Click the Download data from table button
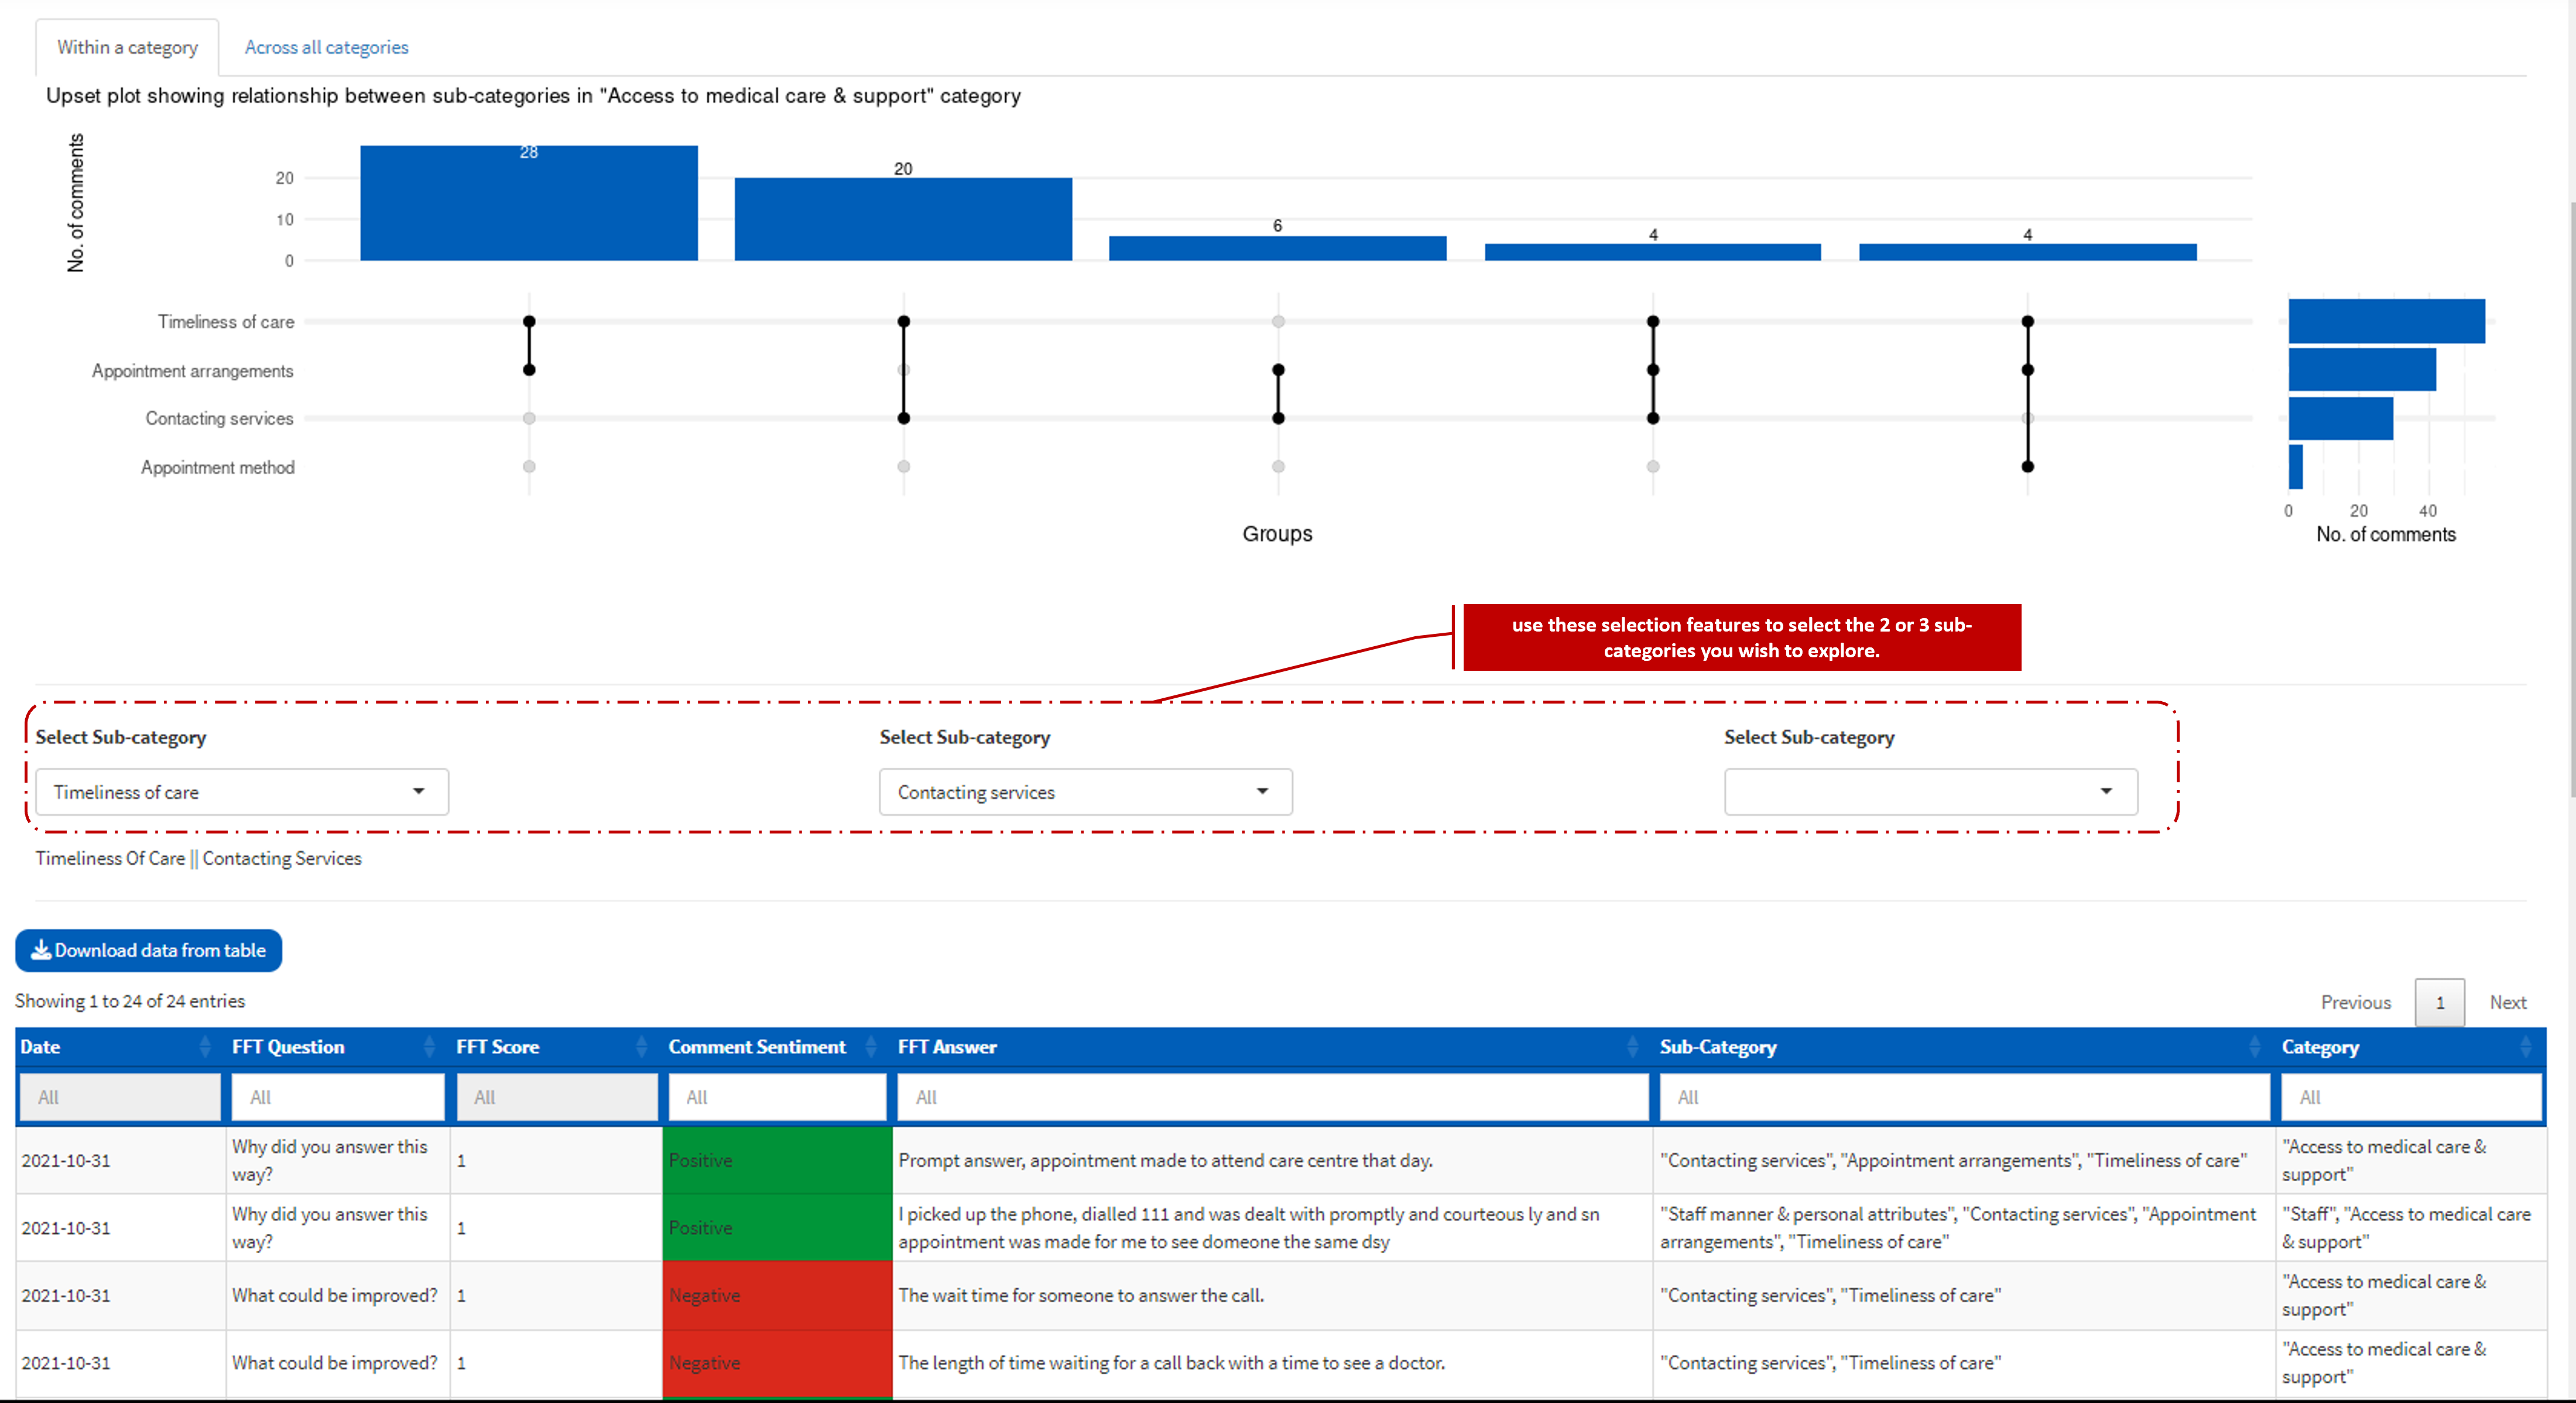Image resolution: width=2576 pixels, height=1403 pixels. coord(148,950)
